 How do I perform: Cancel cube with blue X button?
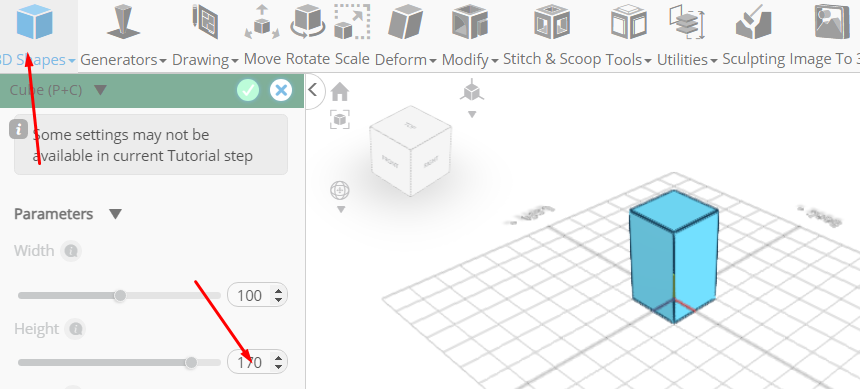click(x=281, y=90)
